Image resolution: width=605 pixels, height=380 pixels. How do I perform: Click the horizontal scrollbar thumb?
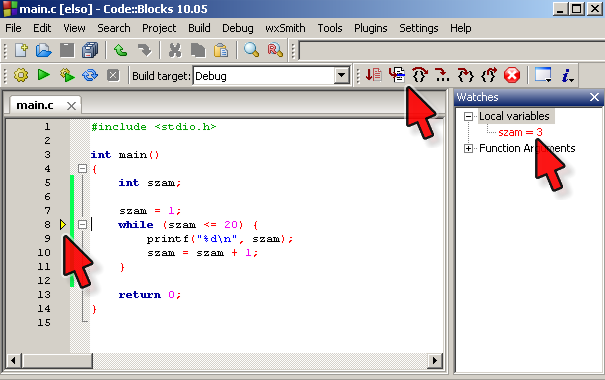pos(57,360)
